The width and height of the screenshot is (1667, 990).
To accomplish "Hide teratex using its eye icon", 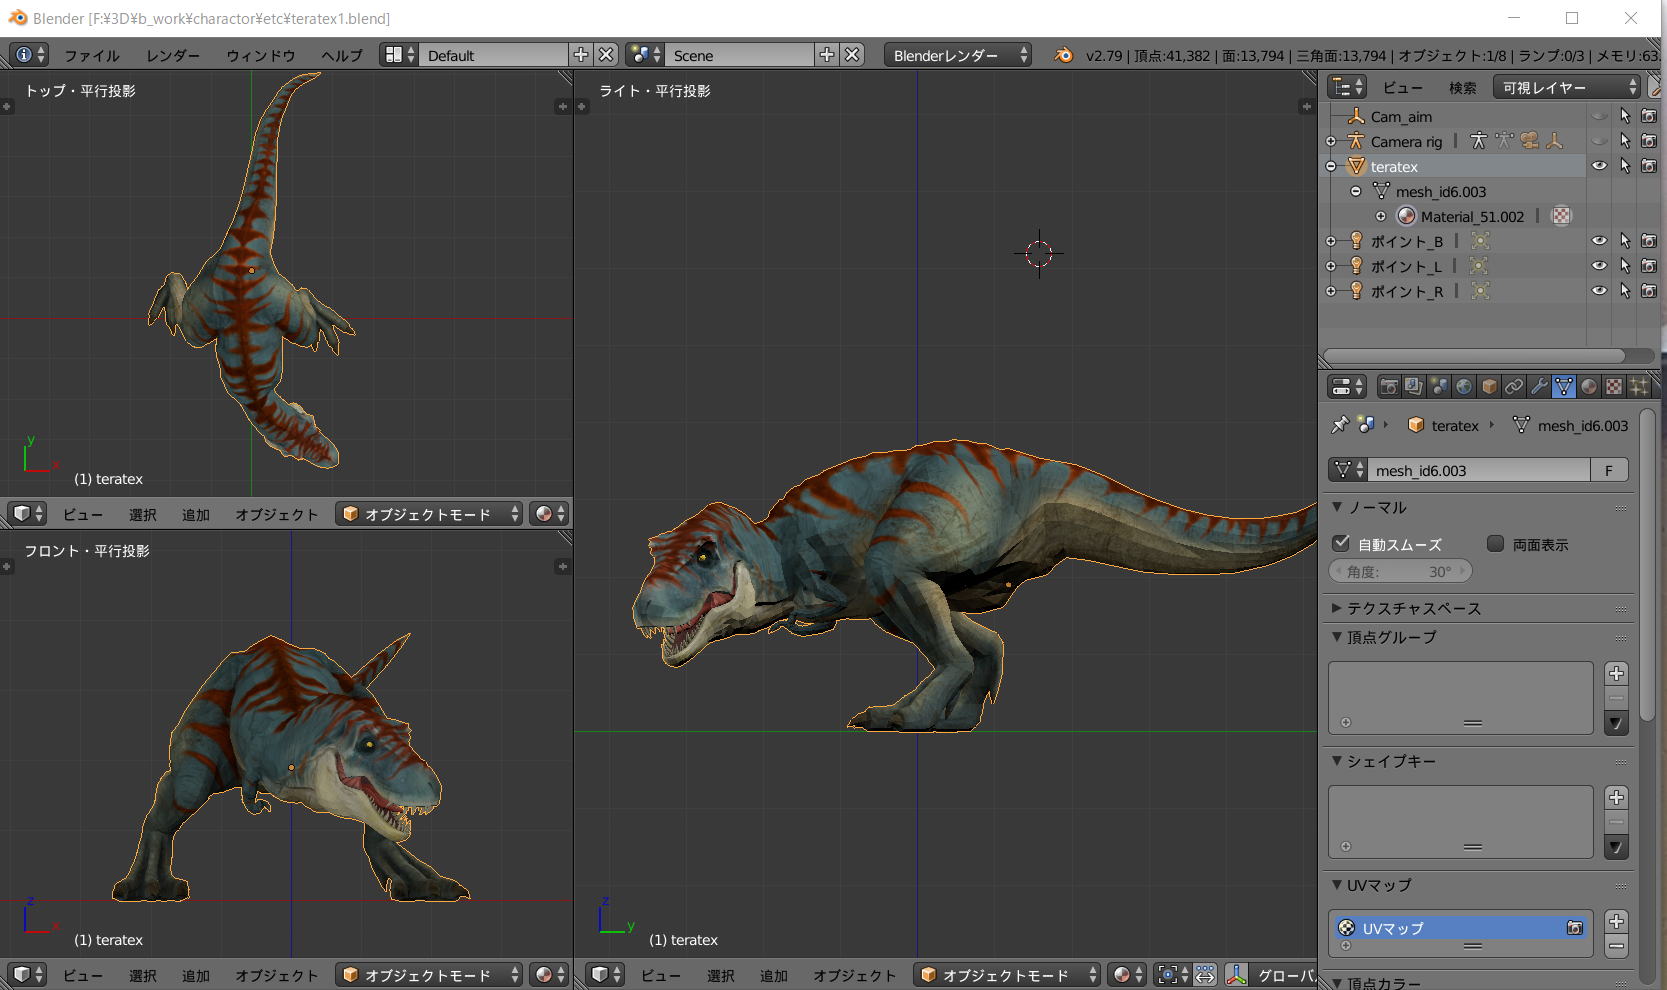I will pyautogui.click(x=1599, y=166).
